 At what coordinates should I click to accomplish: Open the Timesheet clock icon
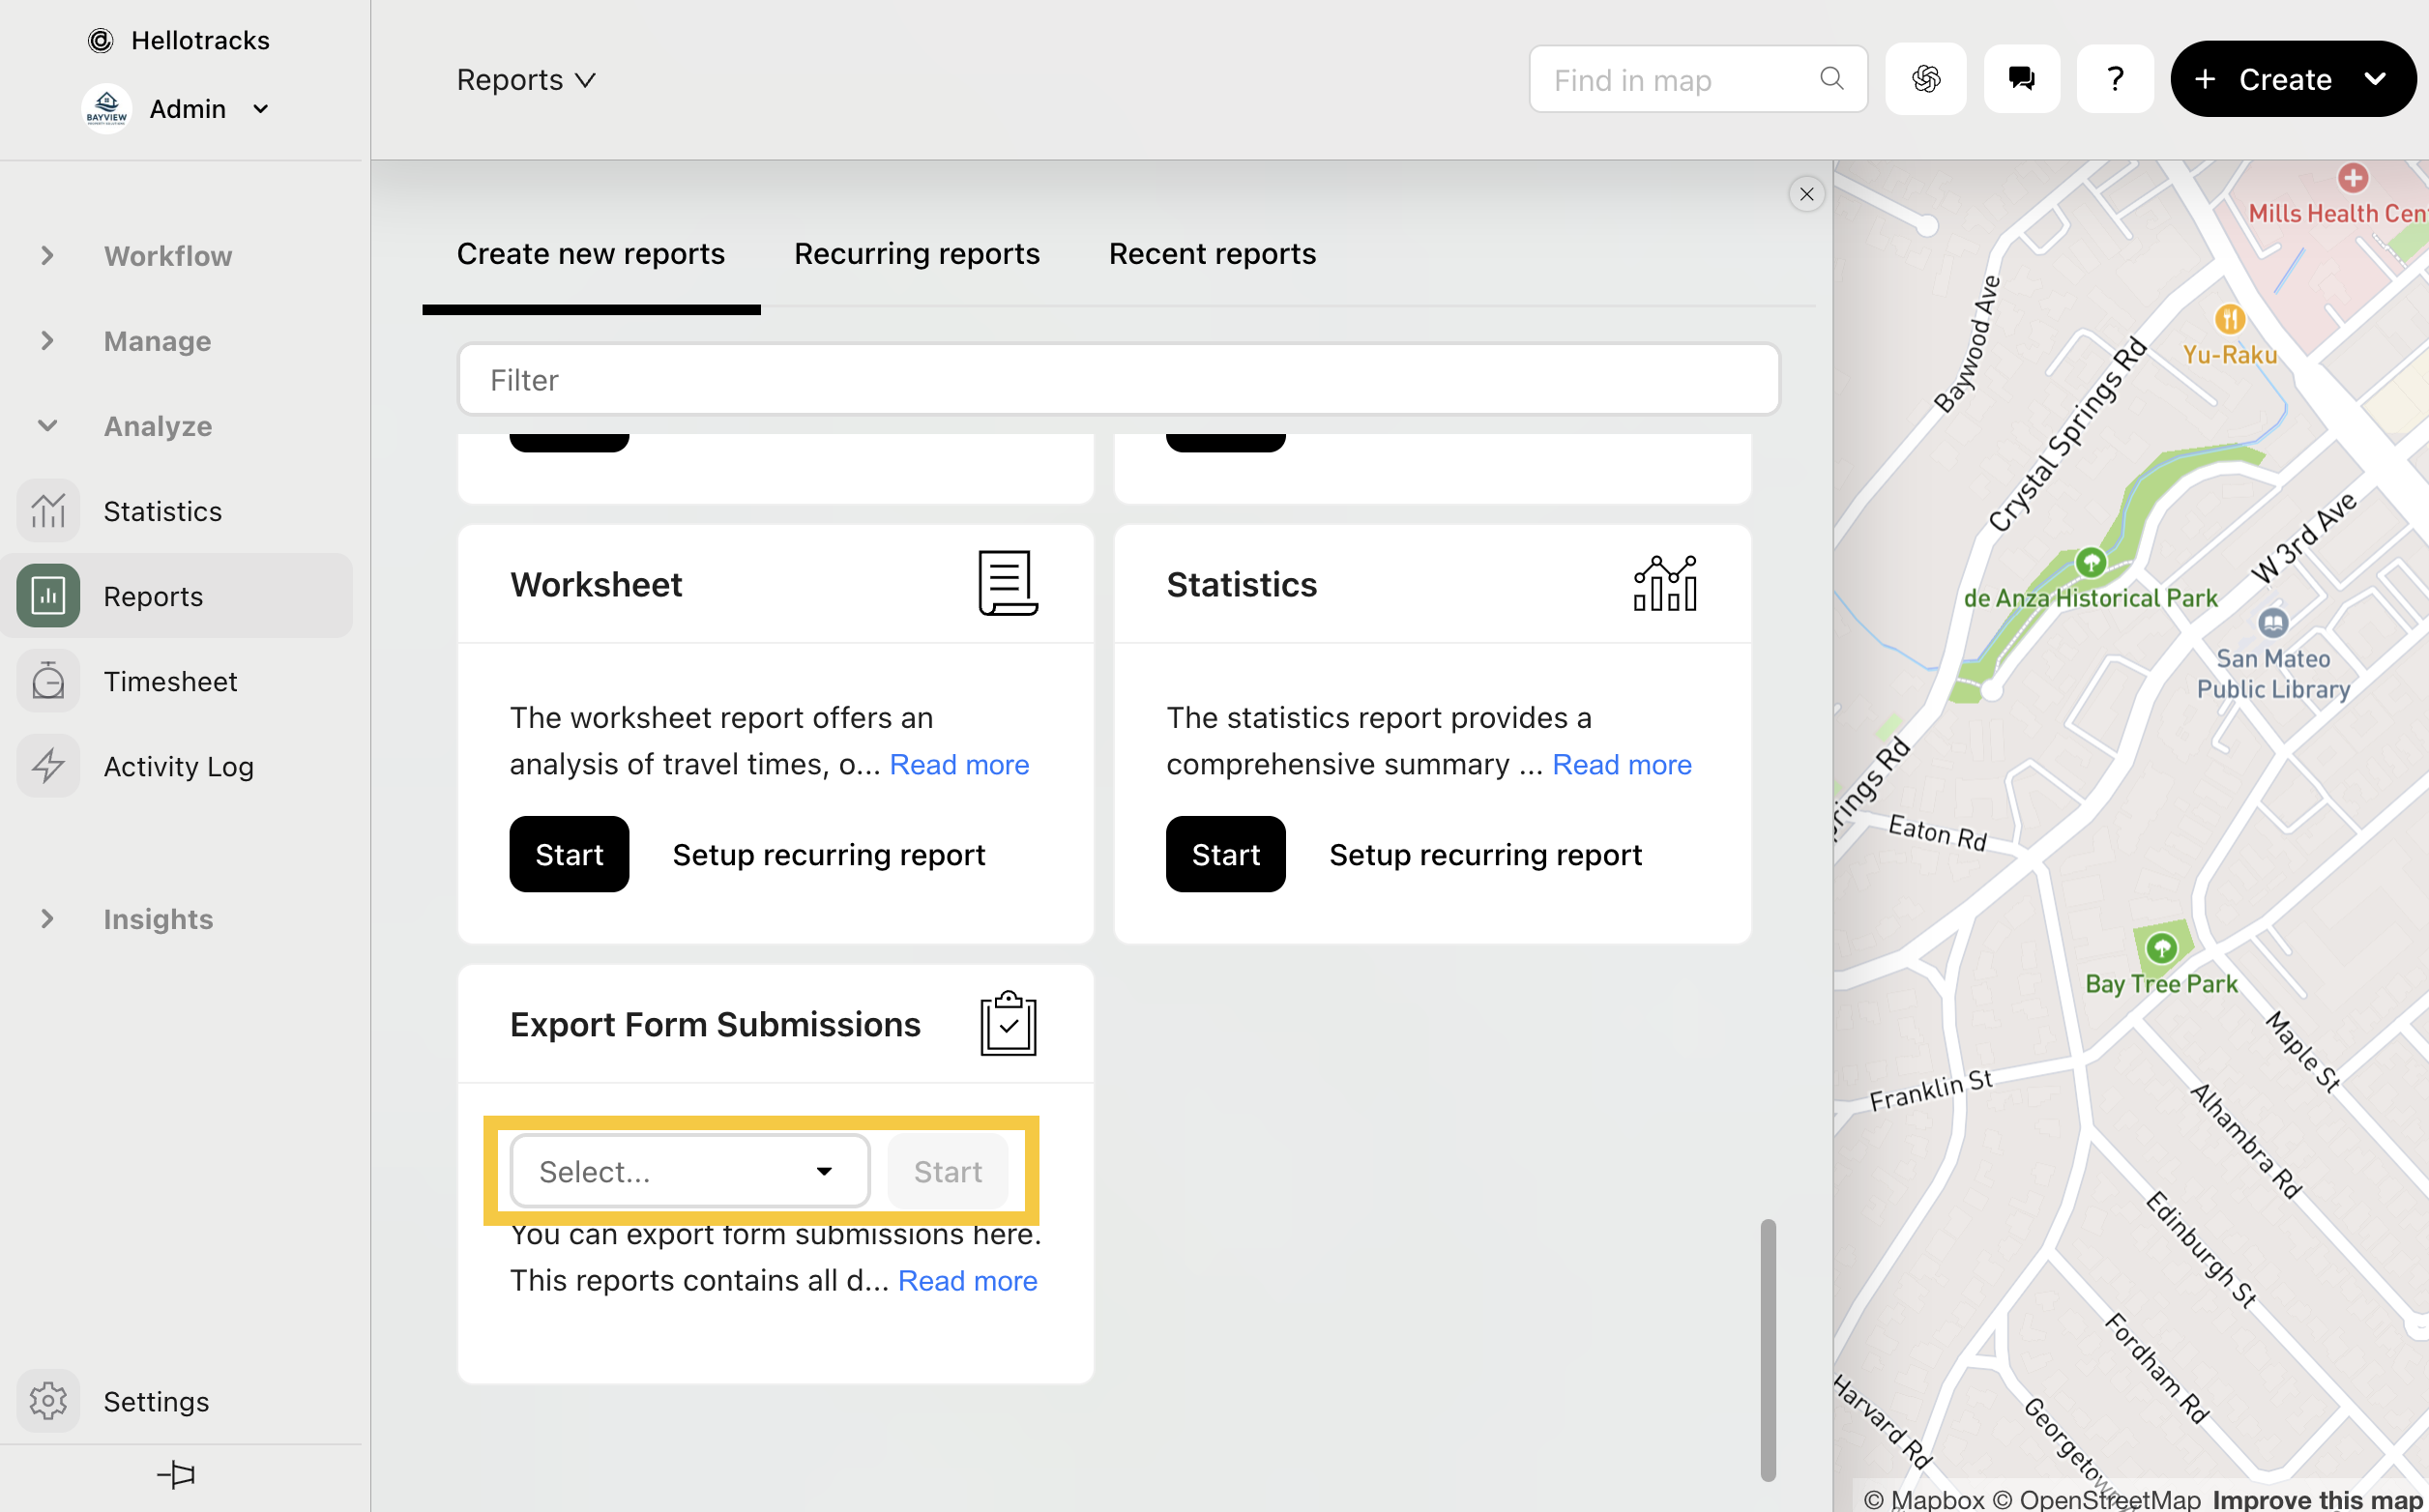(x=48, y=681)
